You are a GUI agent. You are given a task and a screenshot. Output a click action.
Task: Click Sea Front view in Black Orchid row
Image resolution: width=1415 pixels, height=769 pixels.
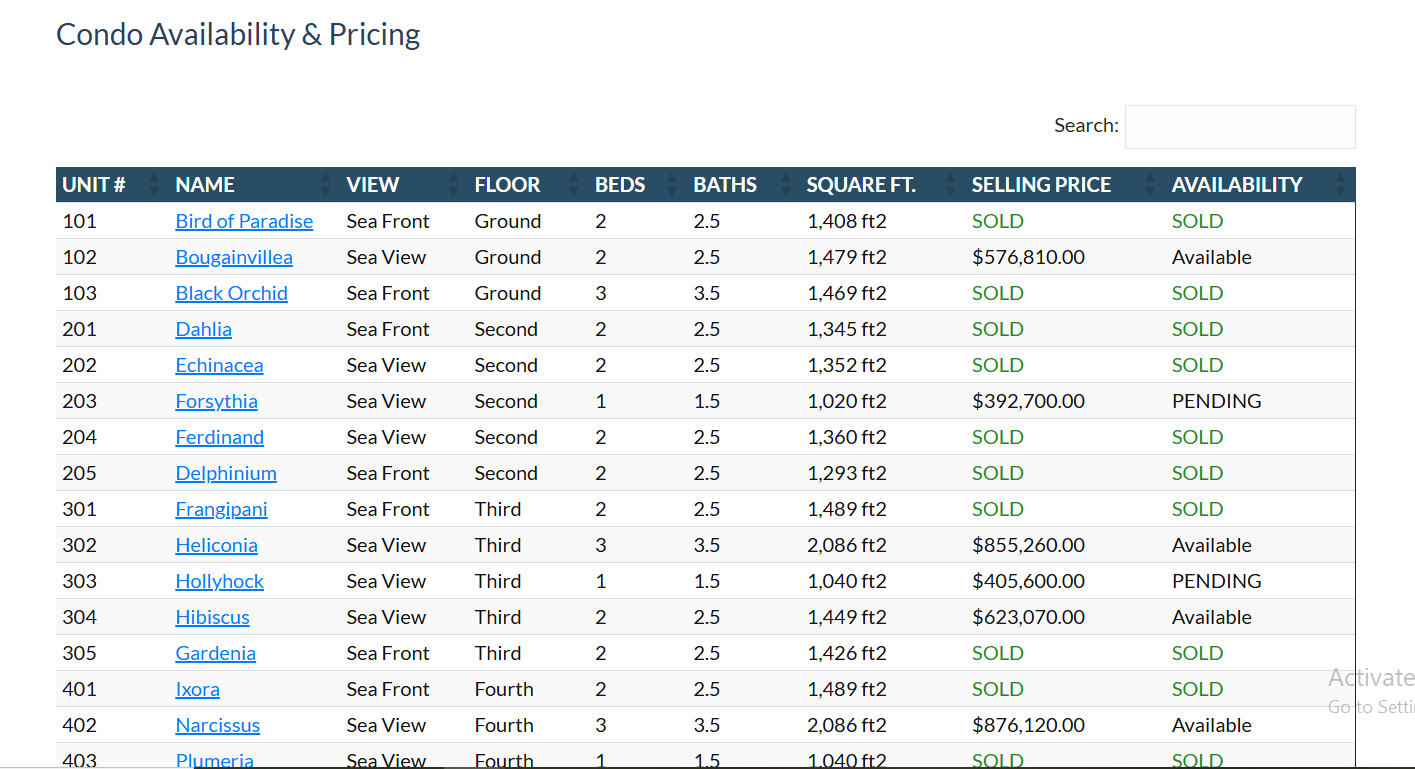click(388, 293)
